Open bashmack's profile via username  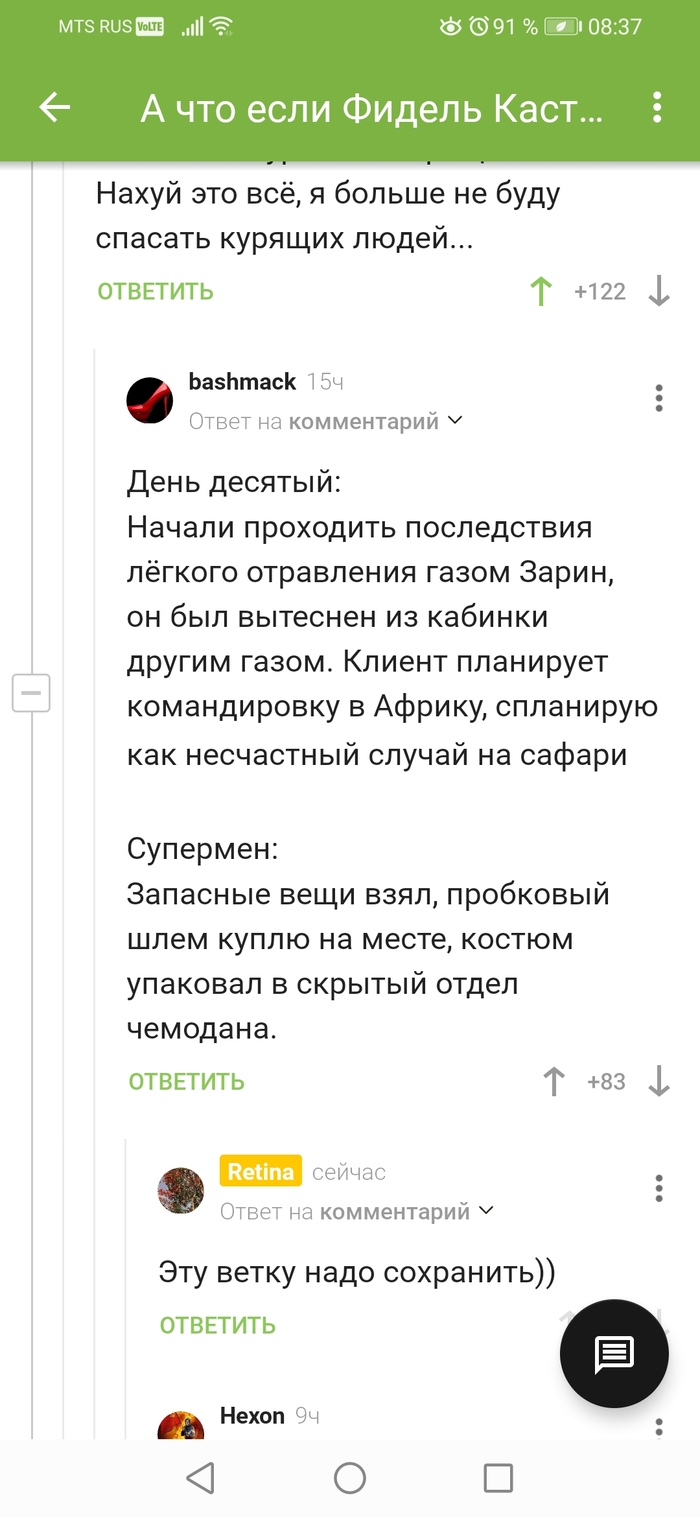[242, 381]
